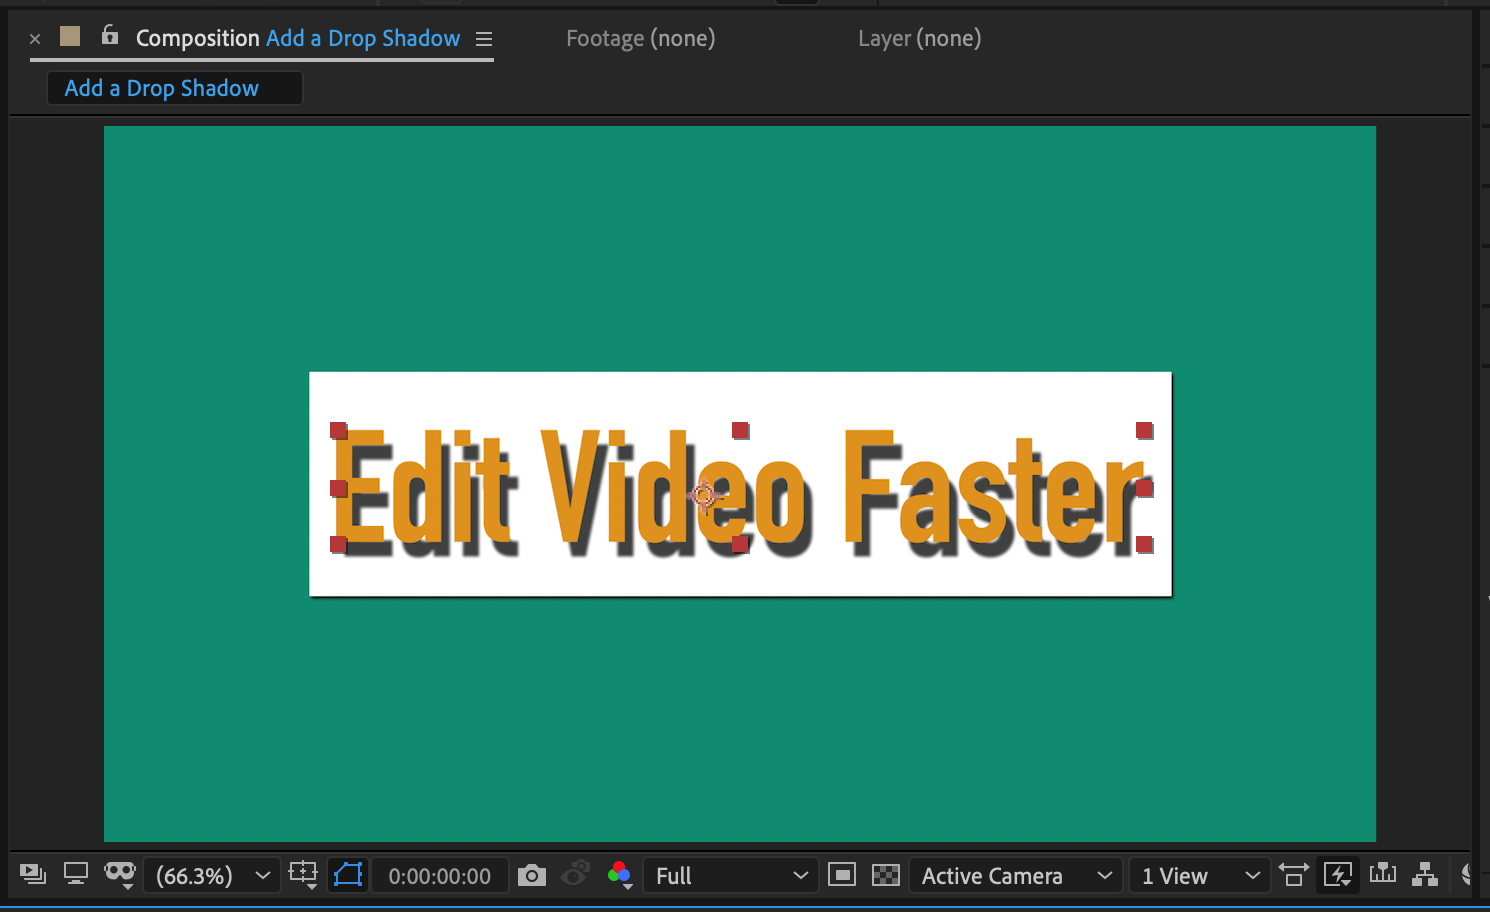
Task: Take a snapshot with camera icon
Action: tap(532, 875)
